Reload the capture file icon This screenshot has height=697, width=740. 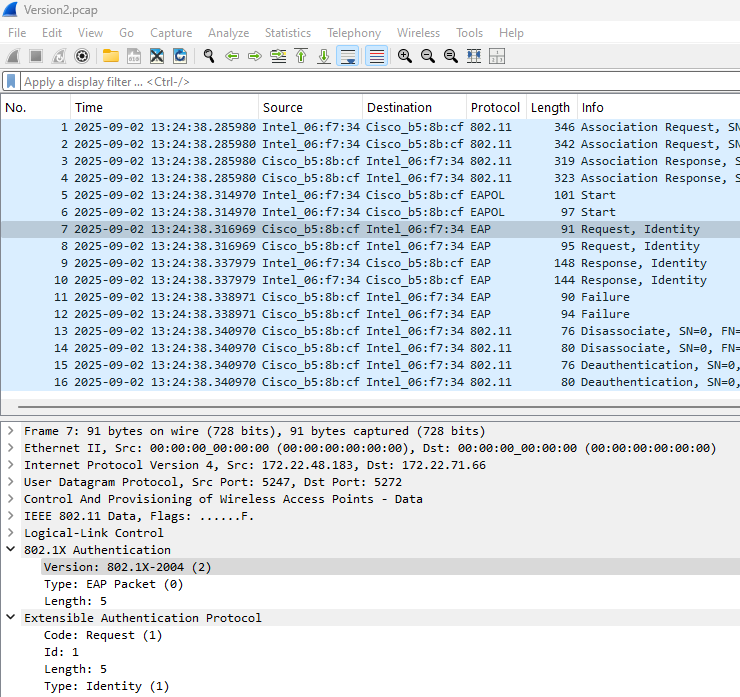click(180, 56)
